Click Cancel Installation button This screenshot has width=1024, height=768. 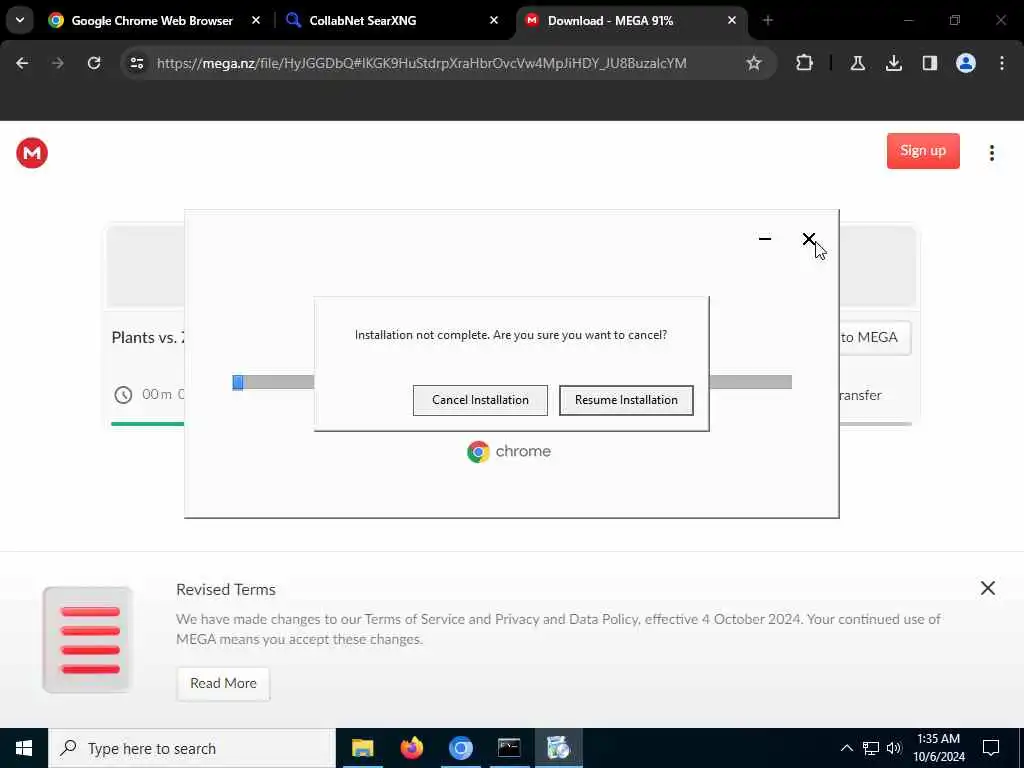click(x=480, y=400)
